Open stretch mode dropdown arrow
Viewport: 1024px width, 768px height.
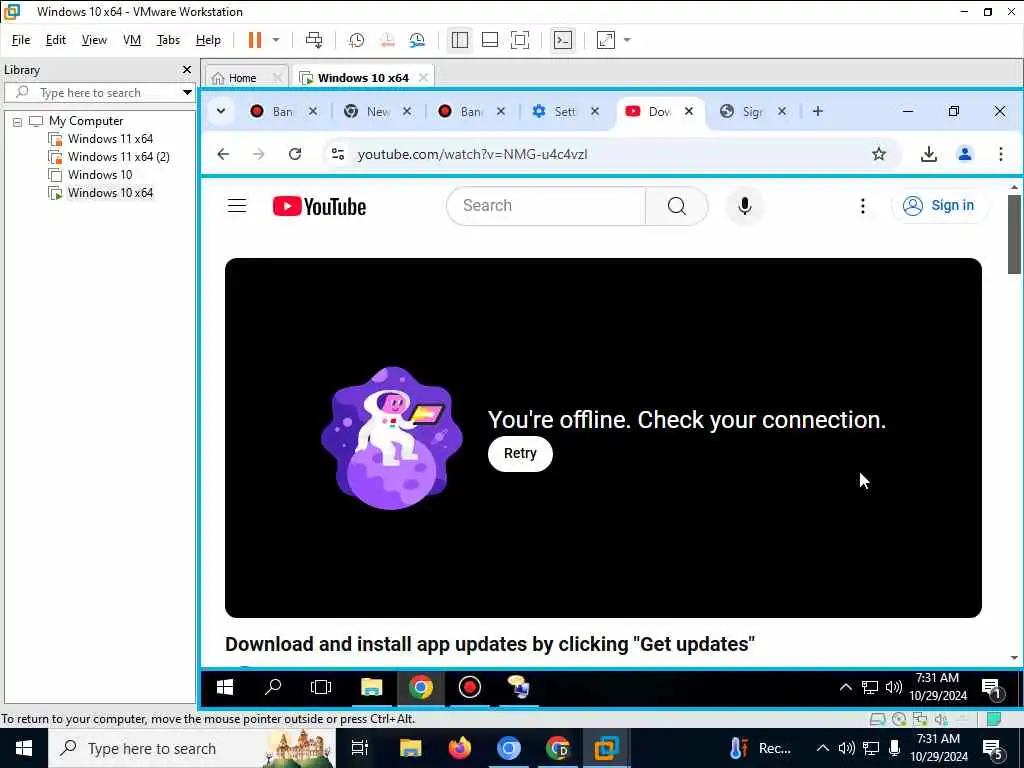[x=627, y=40]
